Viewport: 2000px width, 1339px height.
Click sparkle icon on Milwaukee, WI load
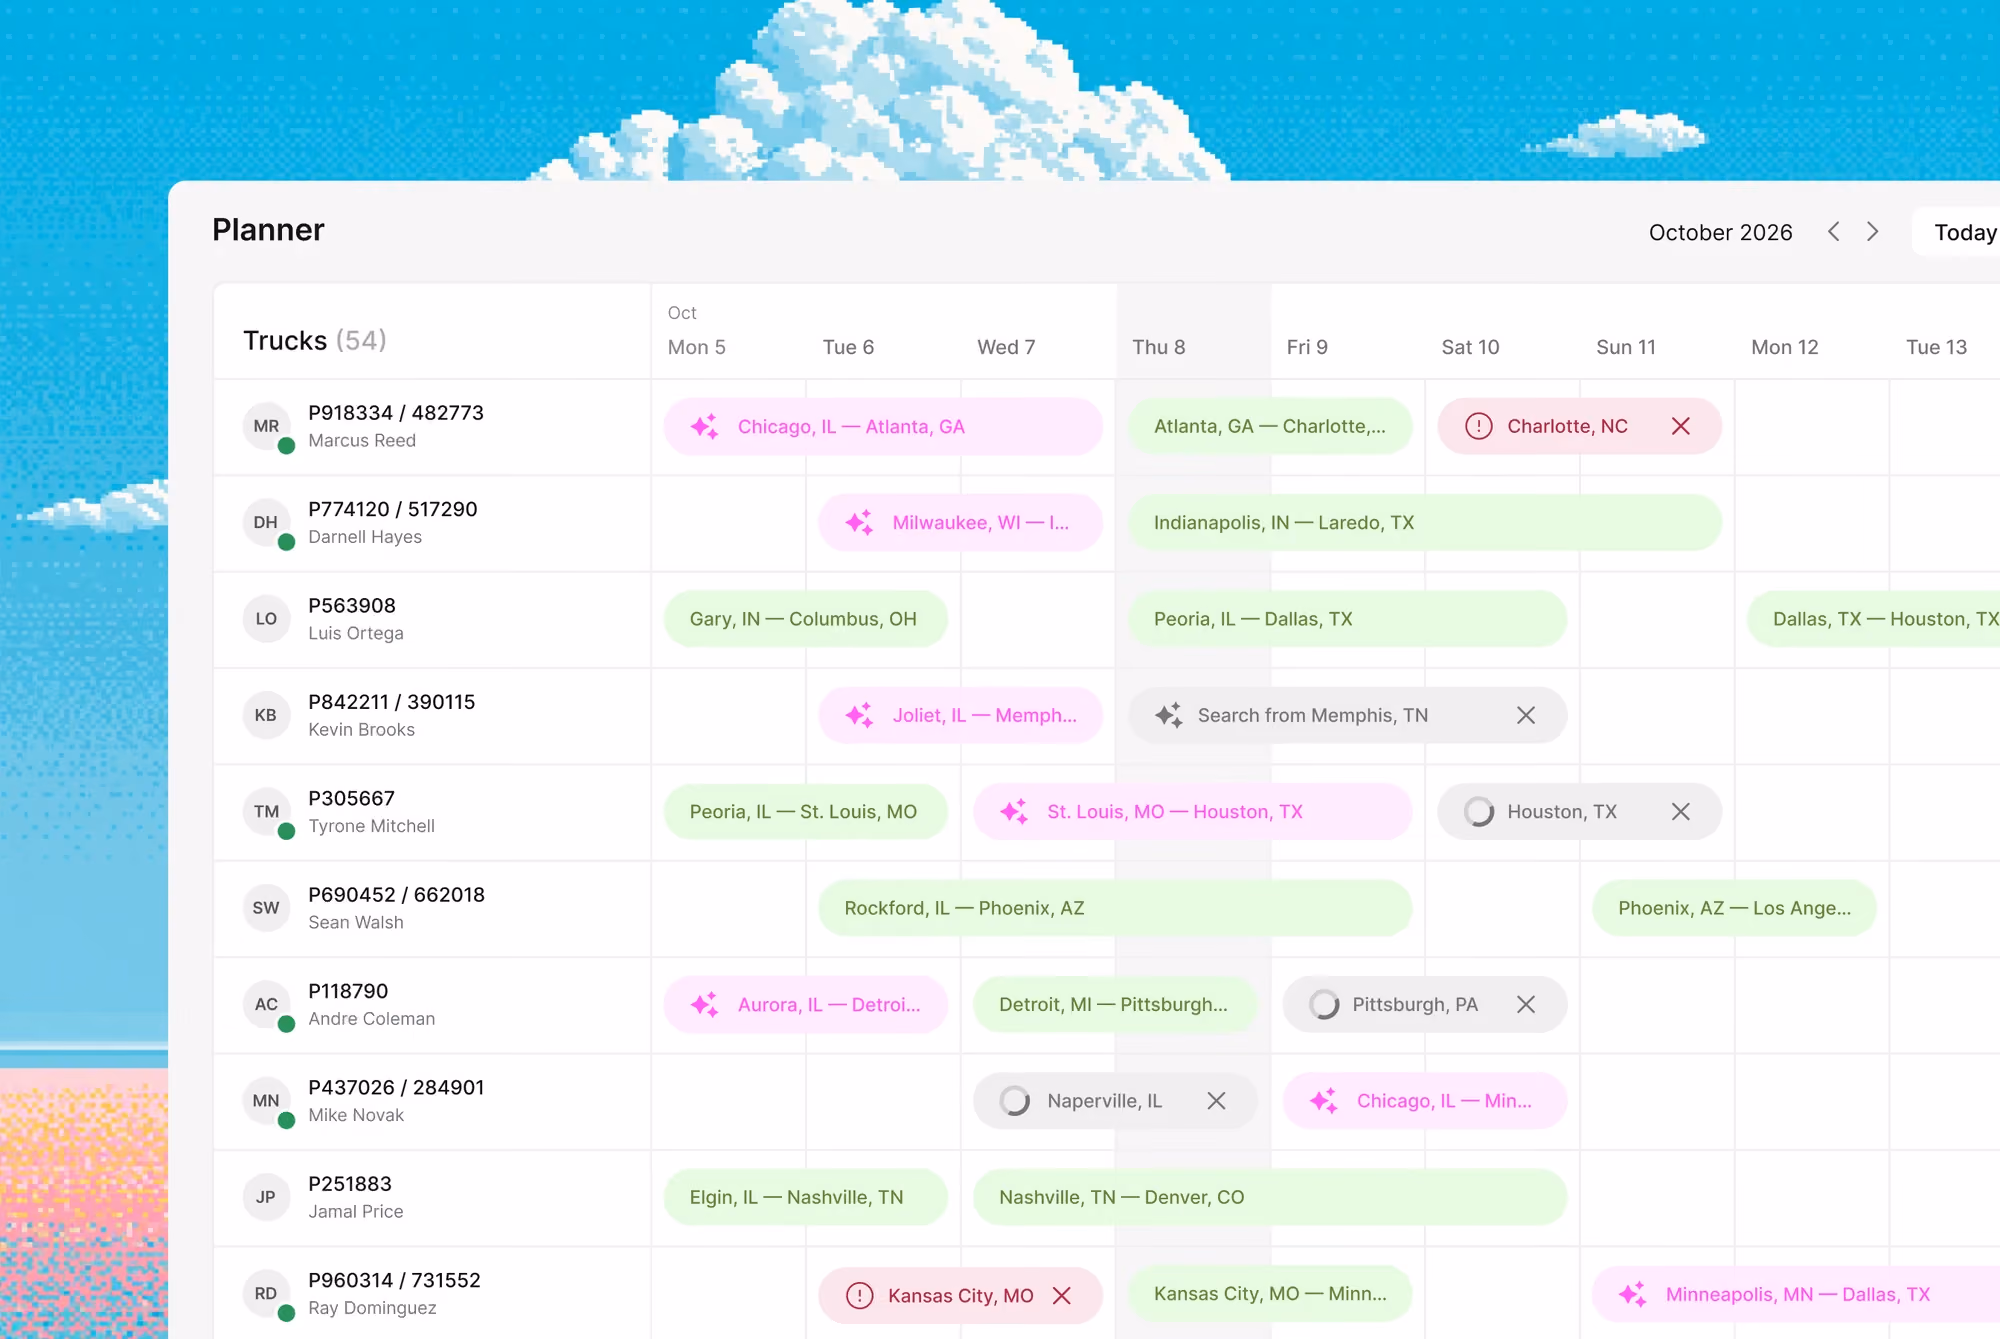[859, 522]
